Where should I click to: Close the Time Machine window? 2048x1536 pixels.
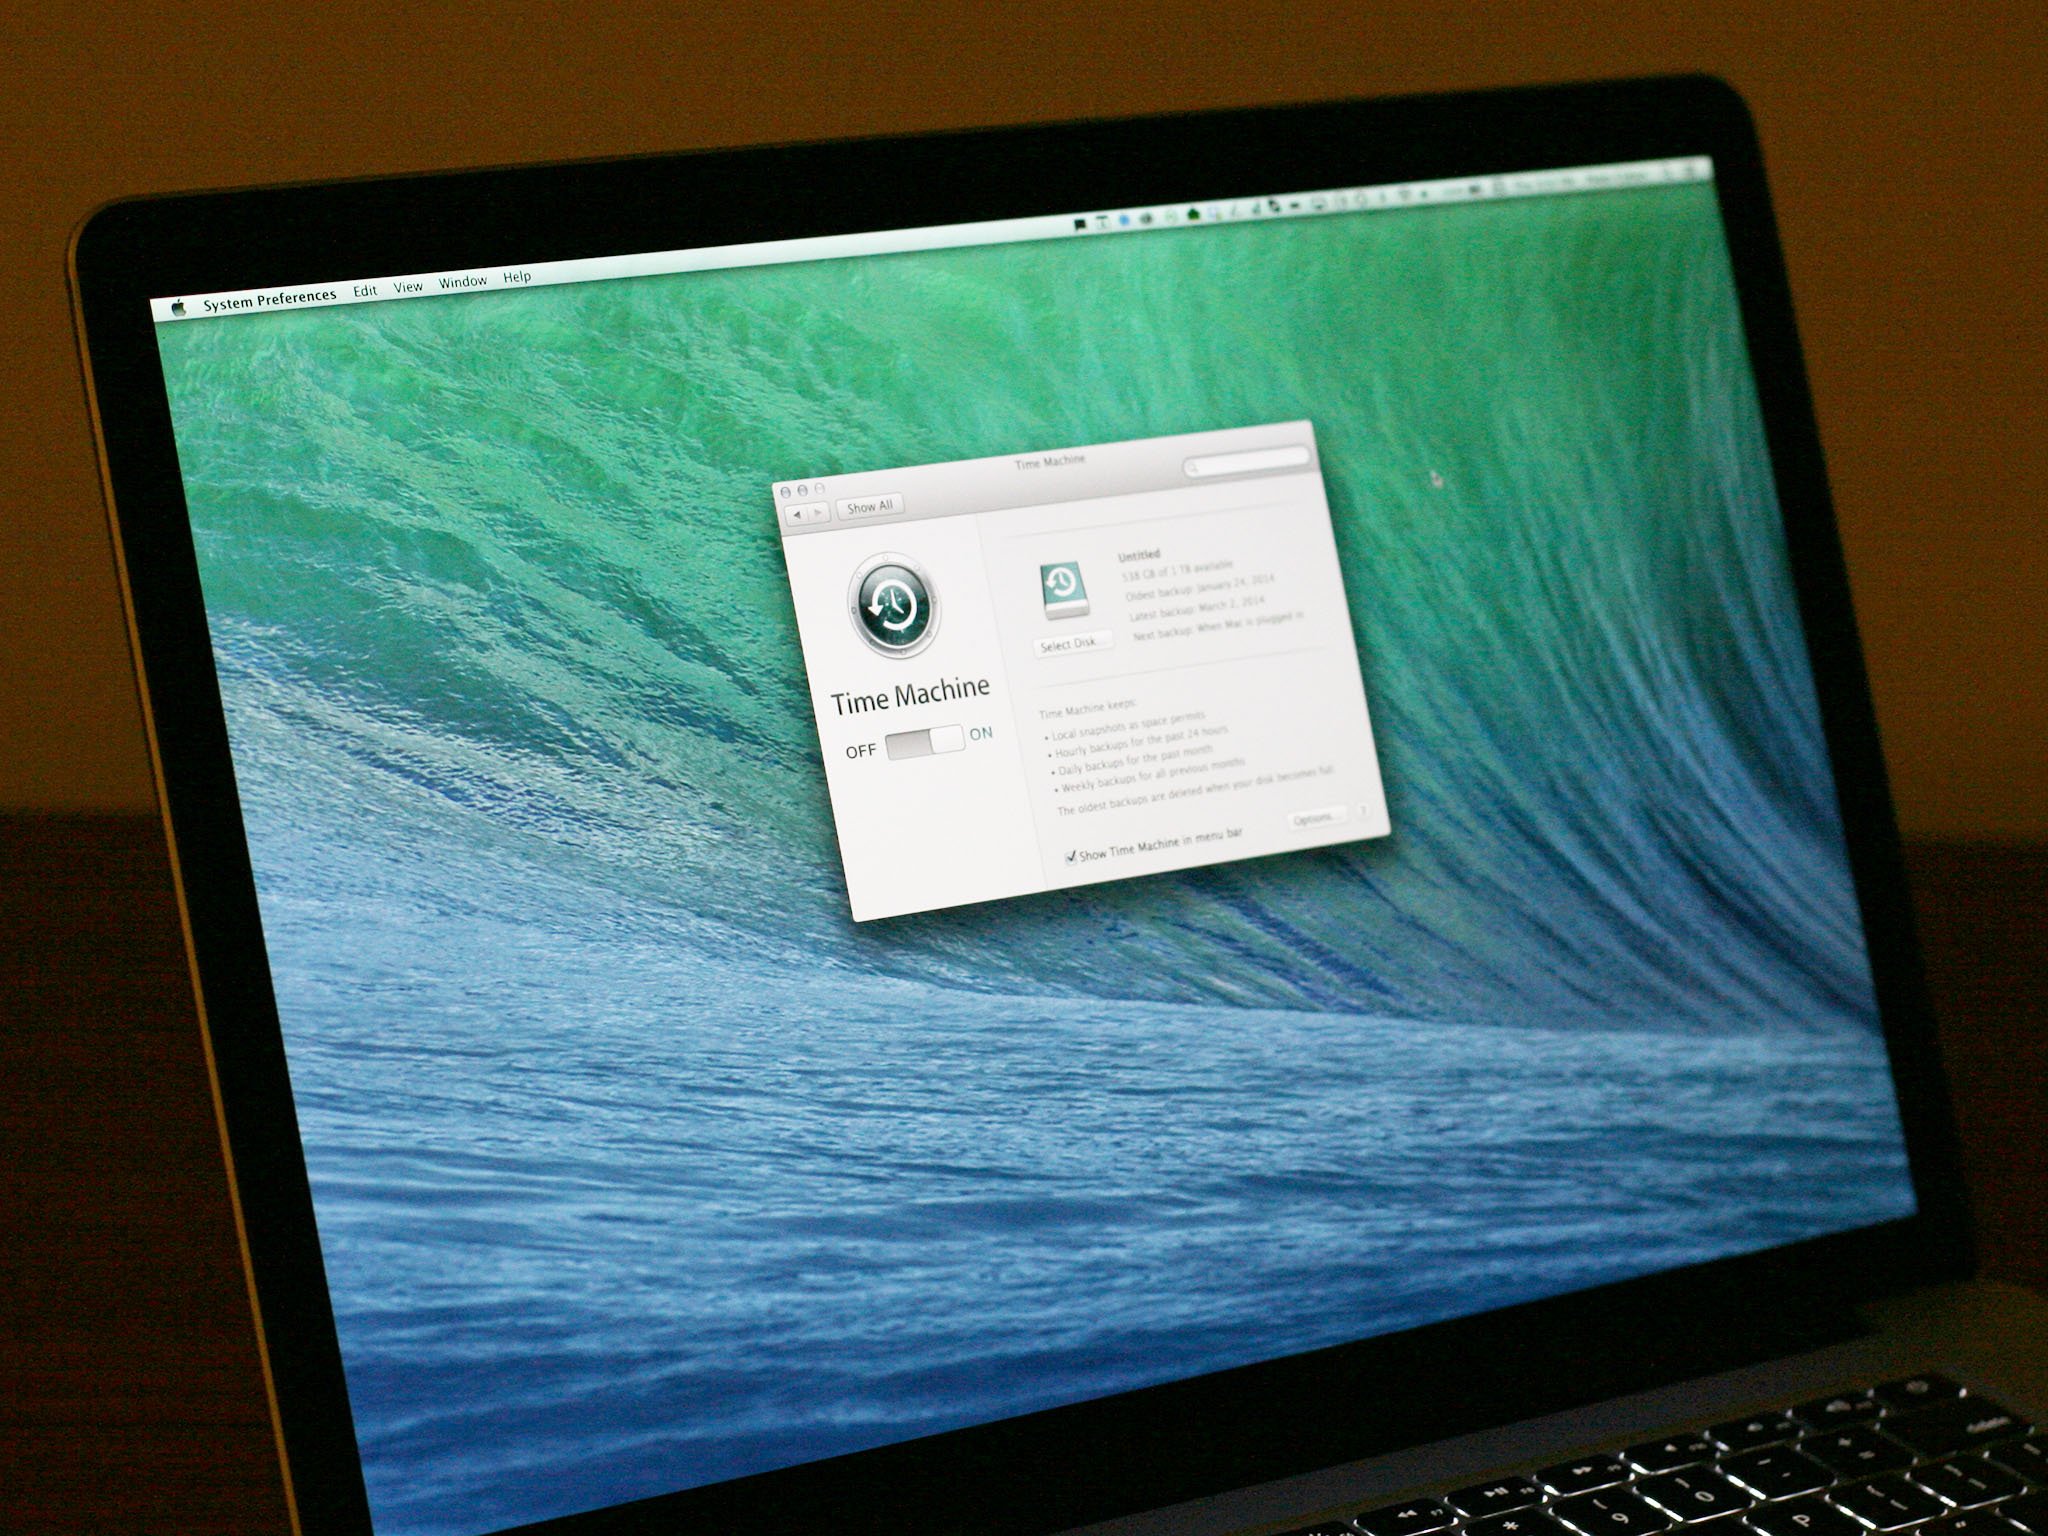point(785,492)
